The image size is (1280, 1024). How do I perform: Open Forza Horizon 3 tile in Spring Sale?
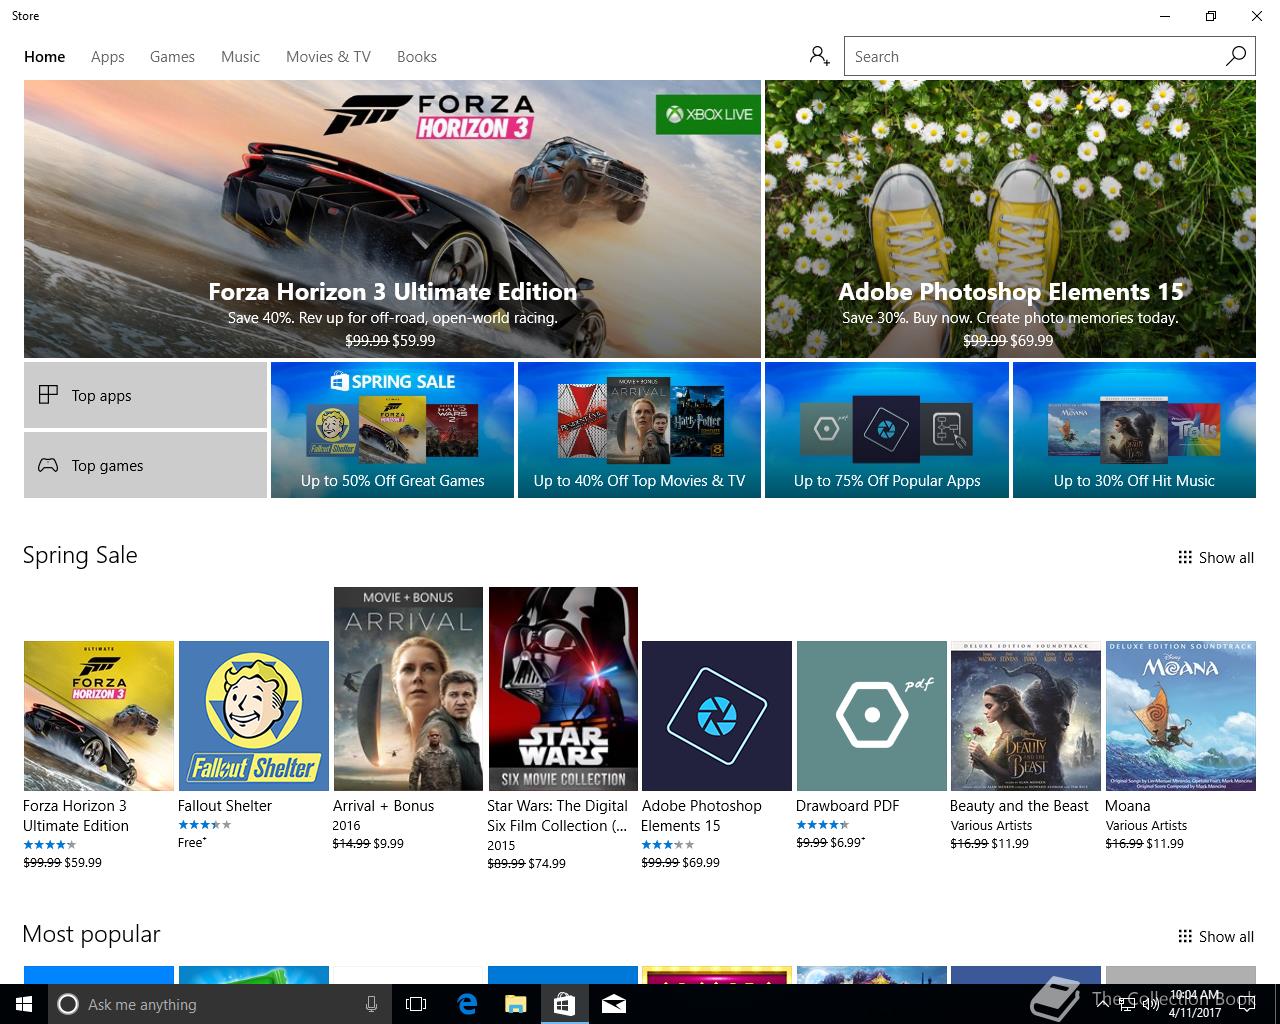click(x=99, y=716)
